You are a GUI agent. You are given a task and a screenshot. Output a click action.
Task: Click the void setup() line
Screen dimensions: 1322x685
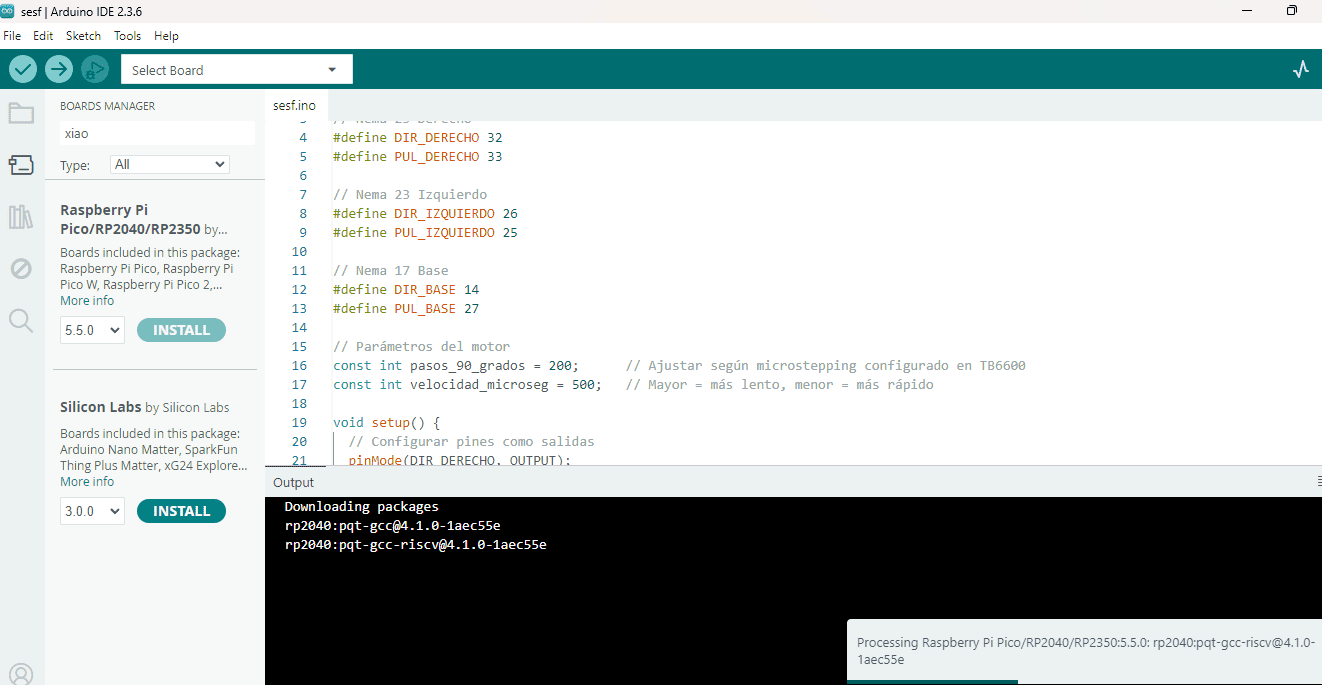(x=386, y=422)
